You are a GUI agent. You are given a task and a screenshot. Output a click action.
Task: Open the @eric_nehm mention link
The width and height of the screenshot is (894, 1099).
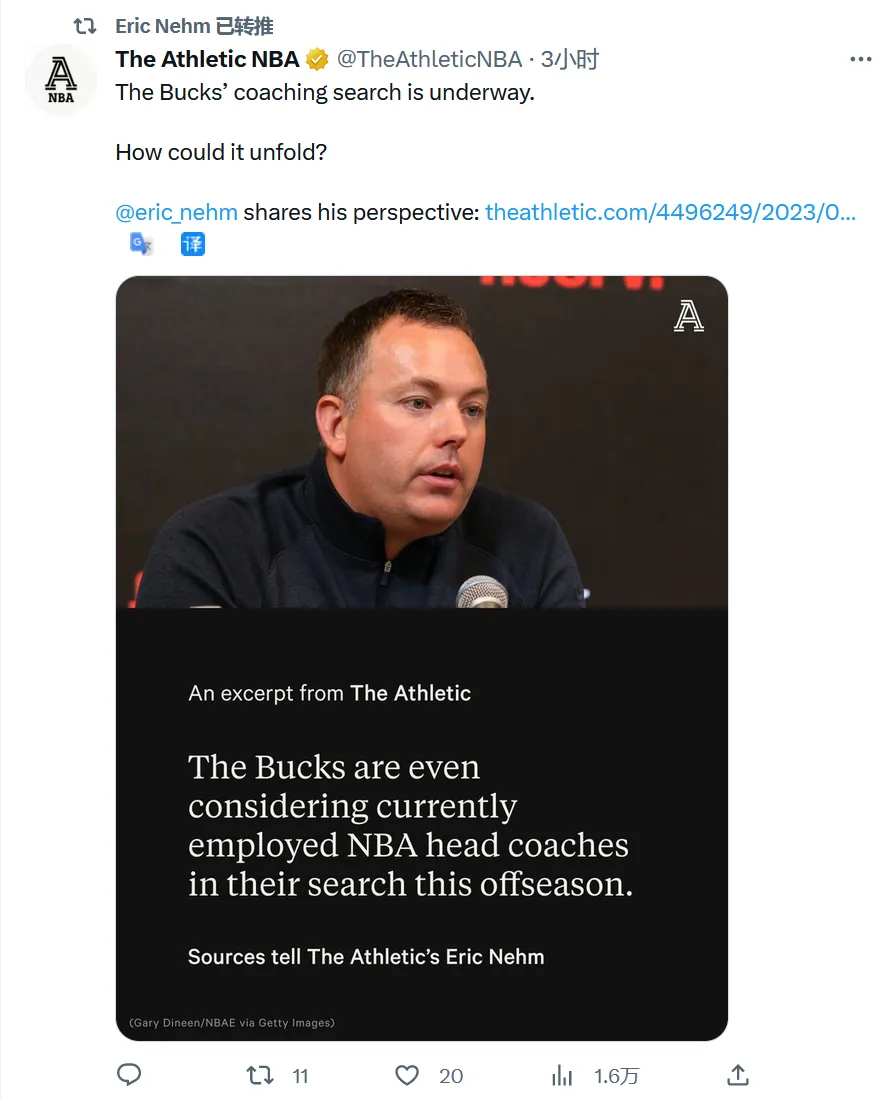click(x=177, y=212)
